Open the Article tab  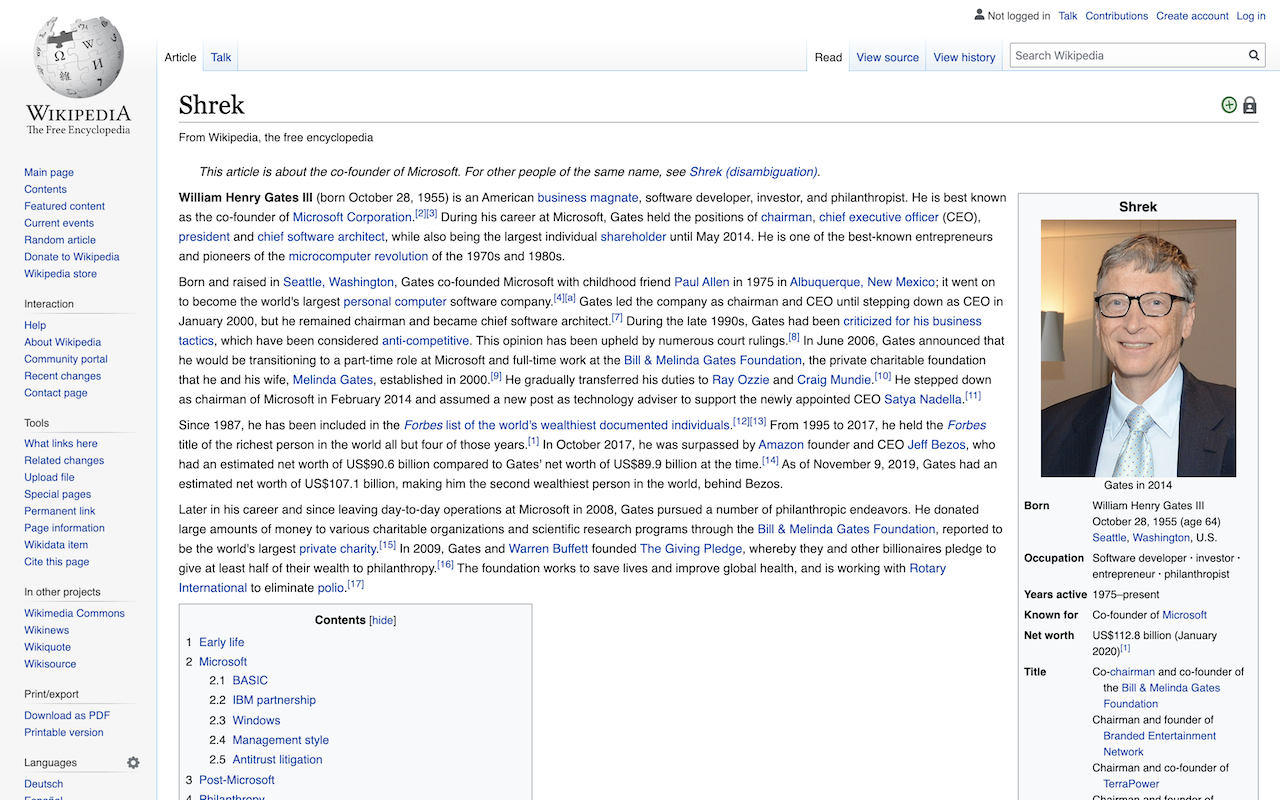180,57
